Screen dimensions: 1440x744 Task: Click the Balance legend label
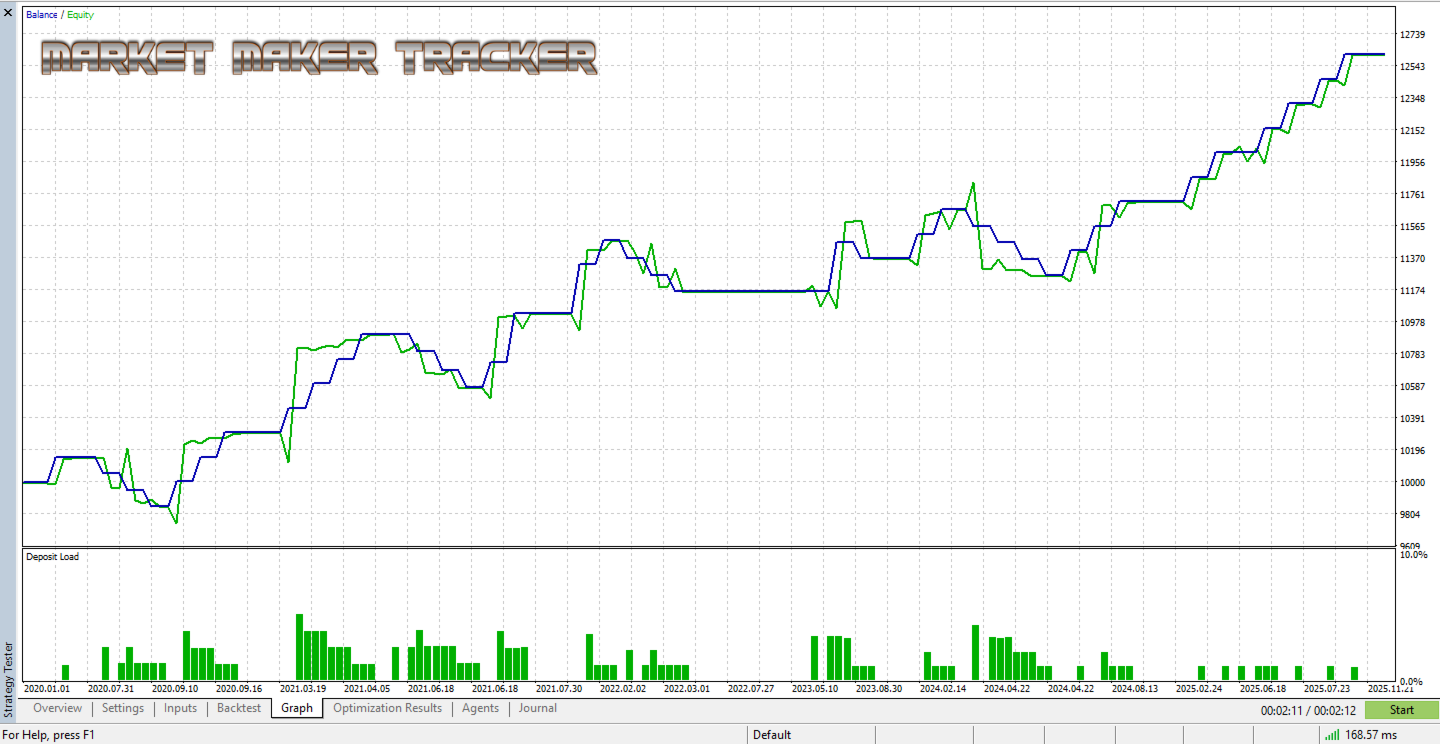[x=42, y=15]
